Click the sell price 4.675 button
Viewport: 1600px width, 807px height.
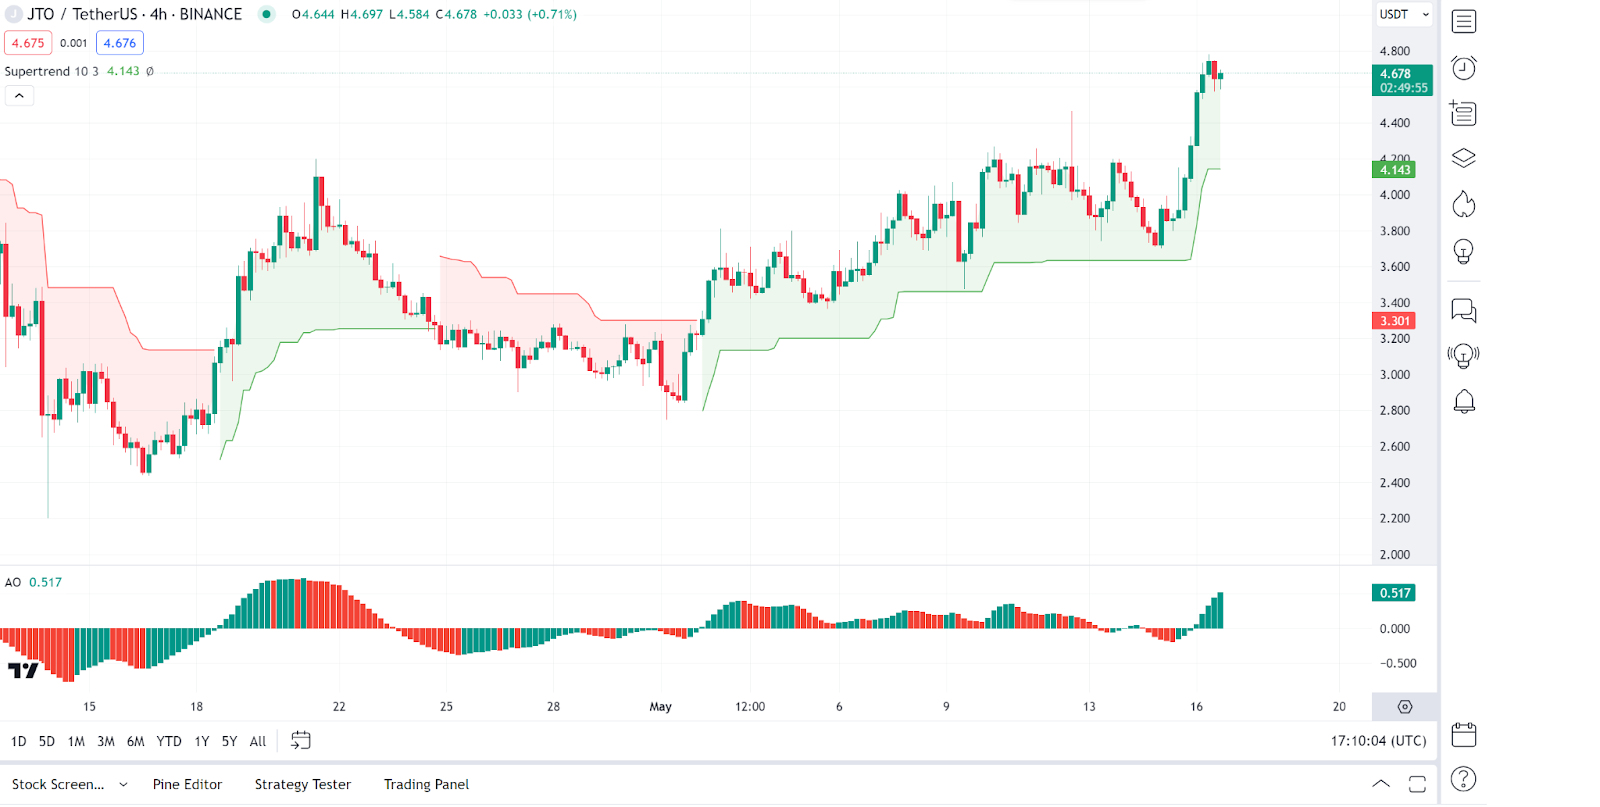pos(28,43)
